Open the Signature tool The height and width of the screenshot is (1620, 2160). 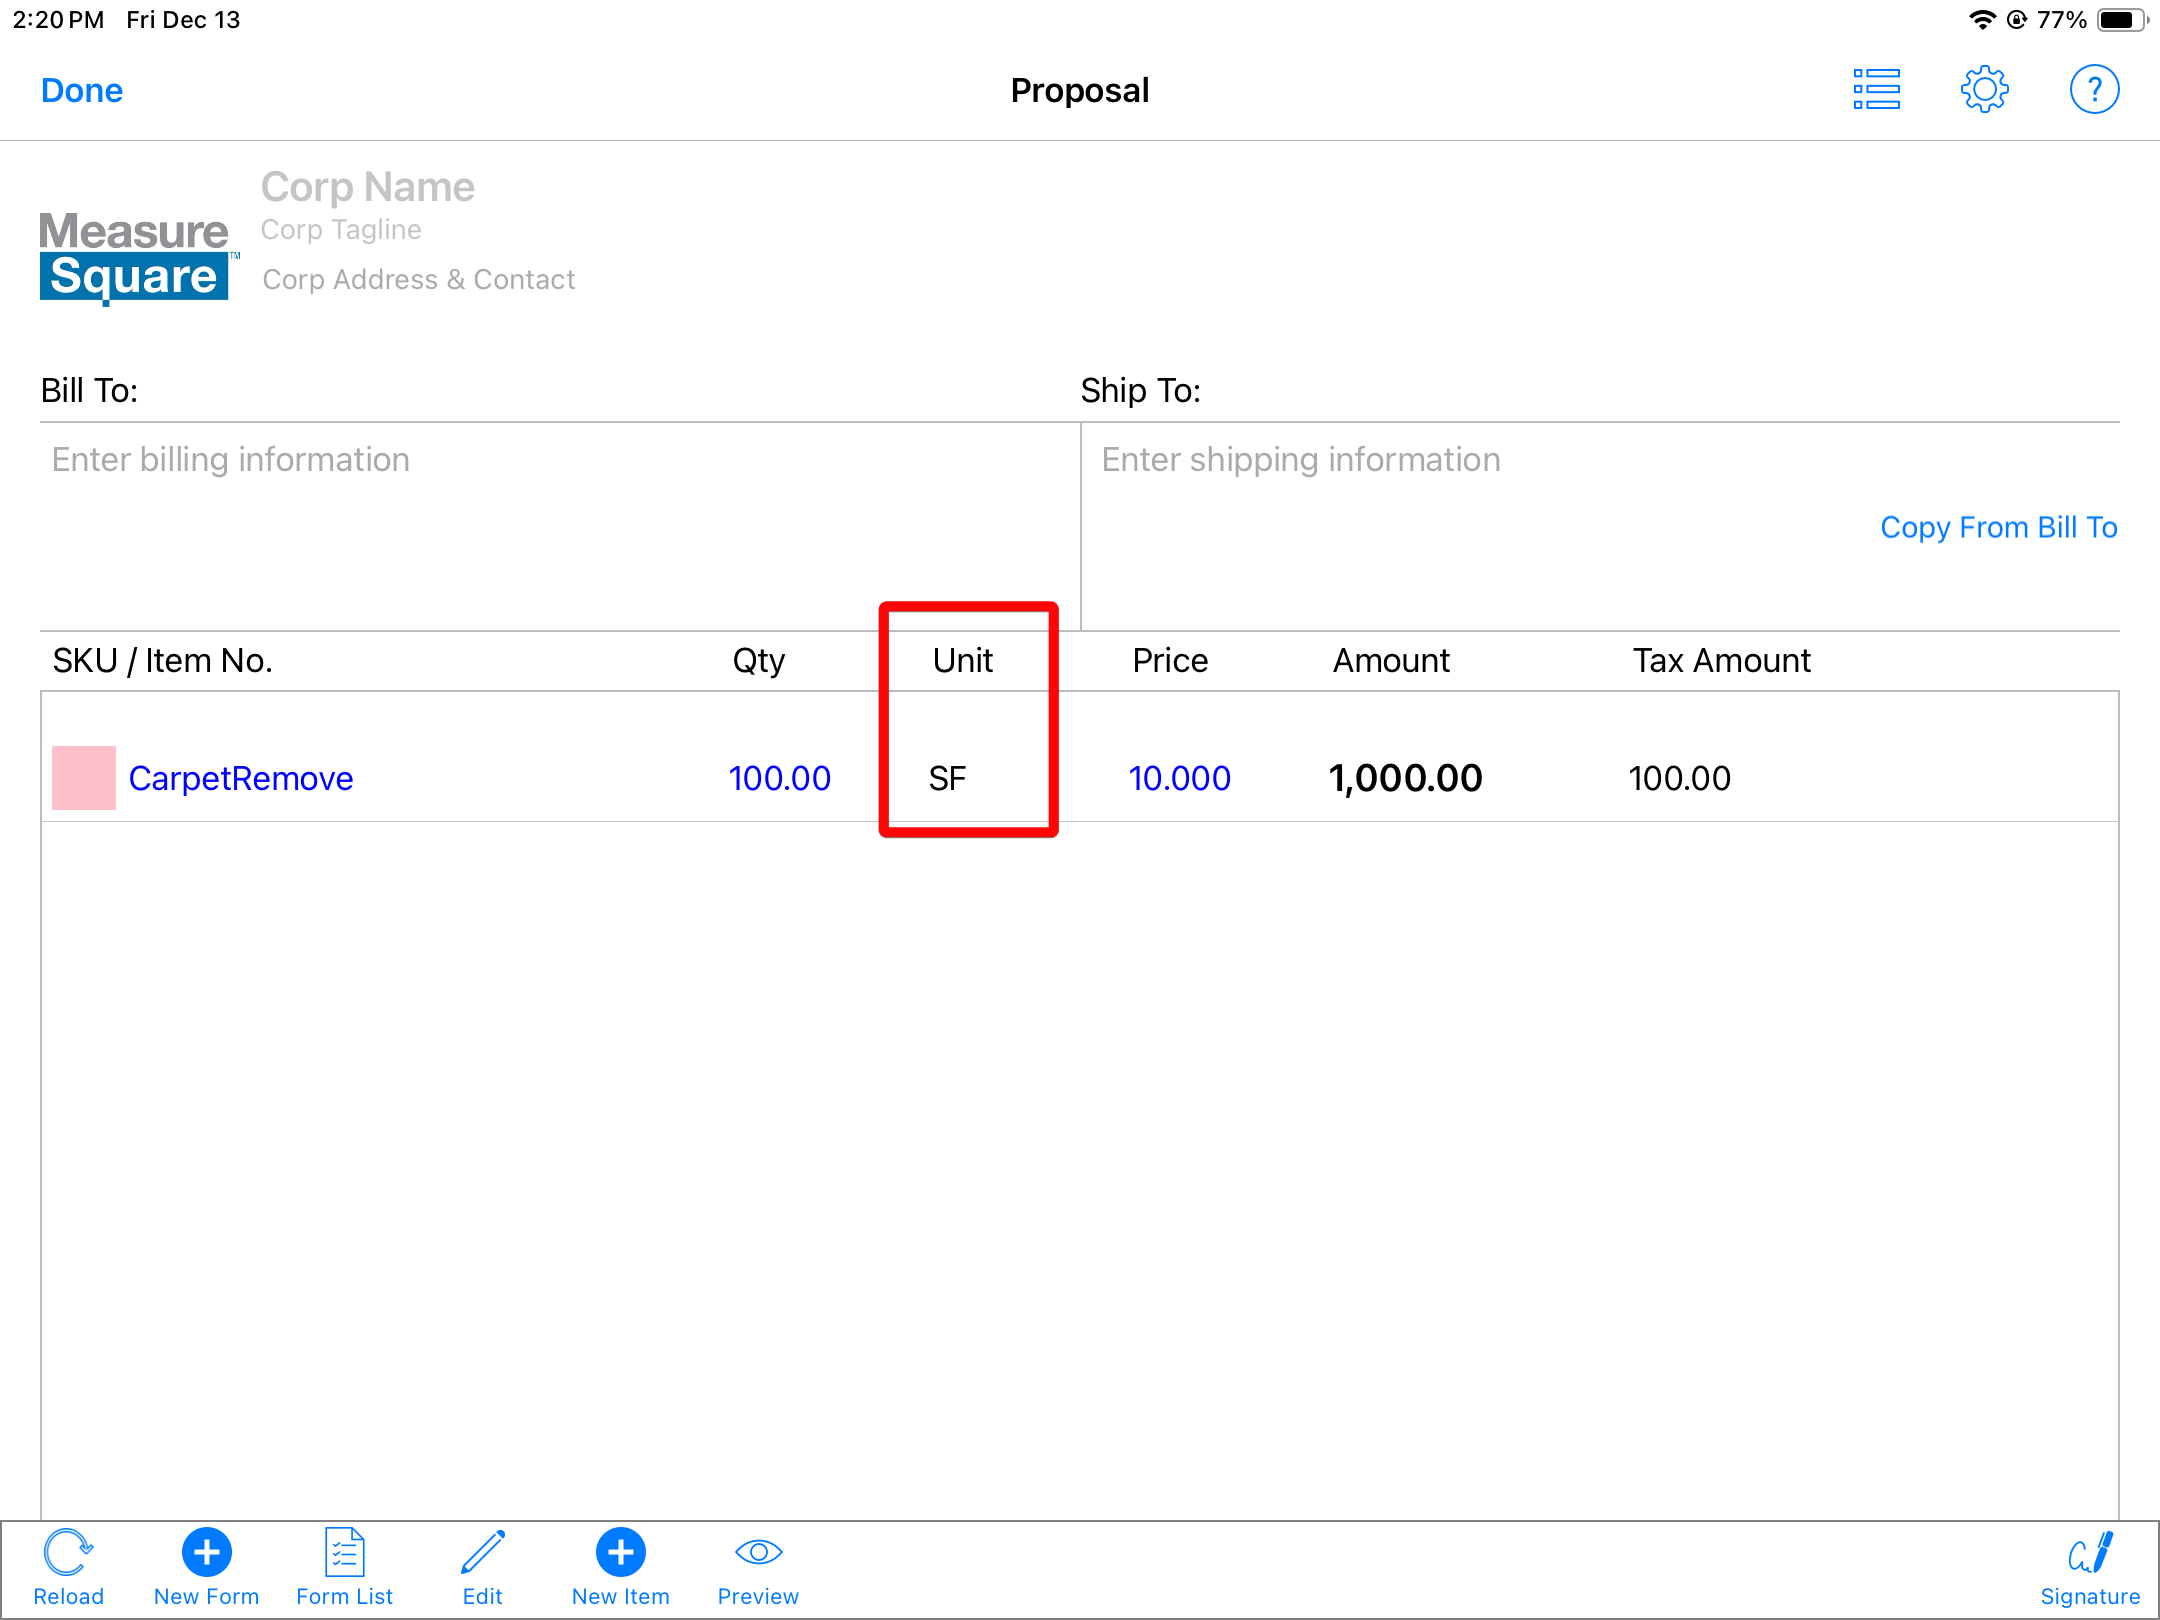coord(2089,1555)
